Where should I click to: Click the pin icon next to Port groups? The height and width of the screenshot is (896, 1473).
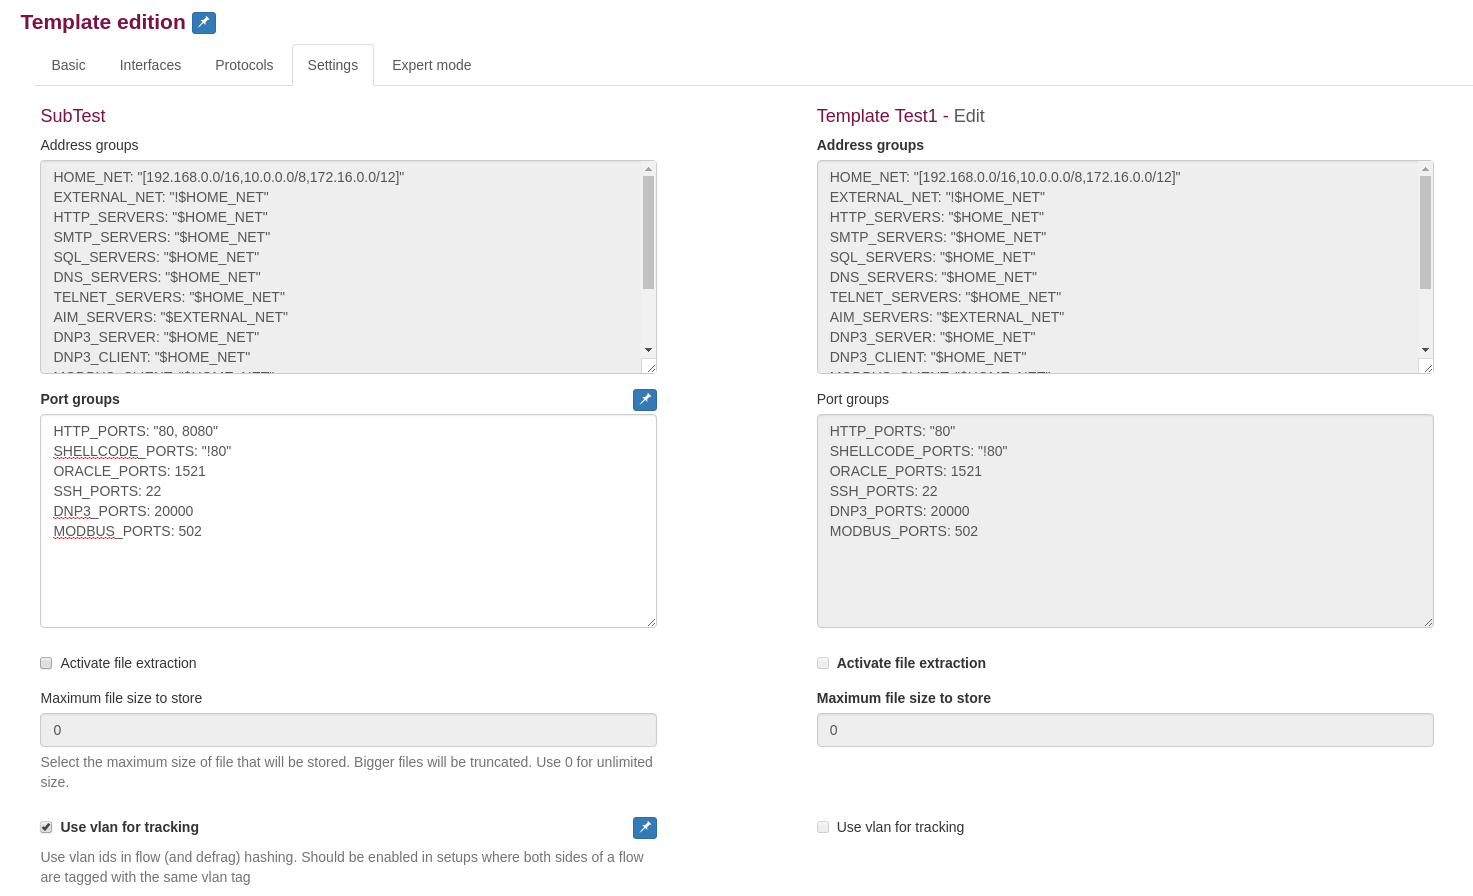tap(645, 400)
